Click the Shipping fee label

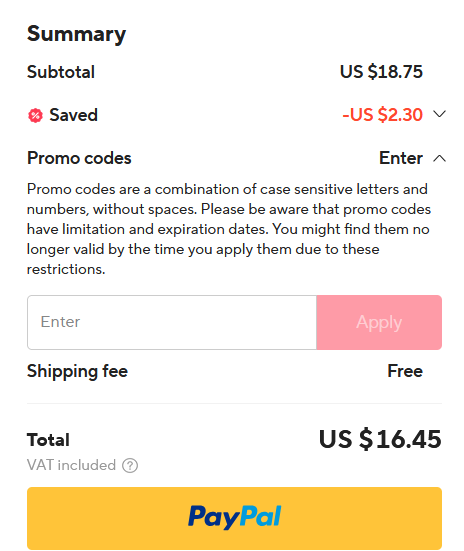click(77, 372)
